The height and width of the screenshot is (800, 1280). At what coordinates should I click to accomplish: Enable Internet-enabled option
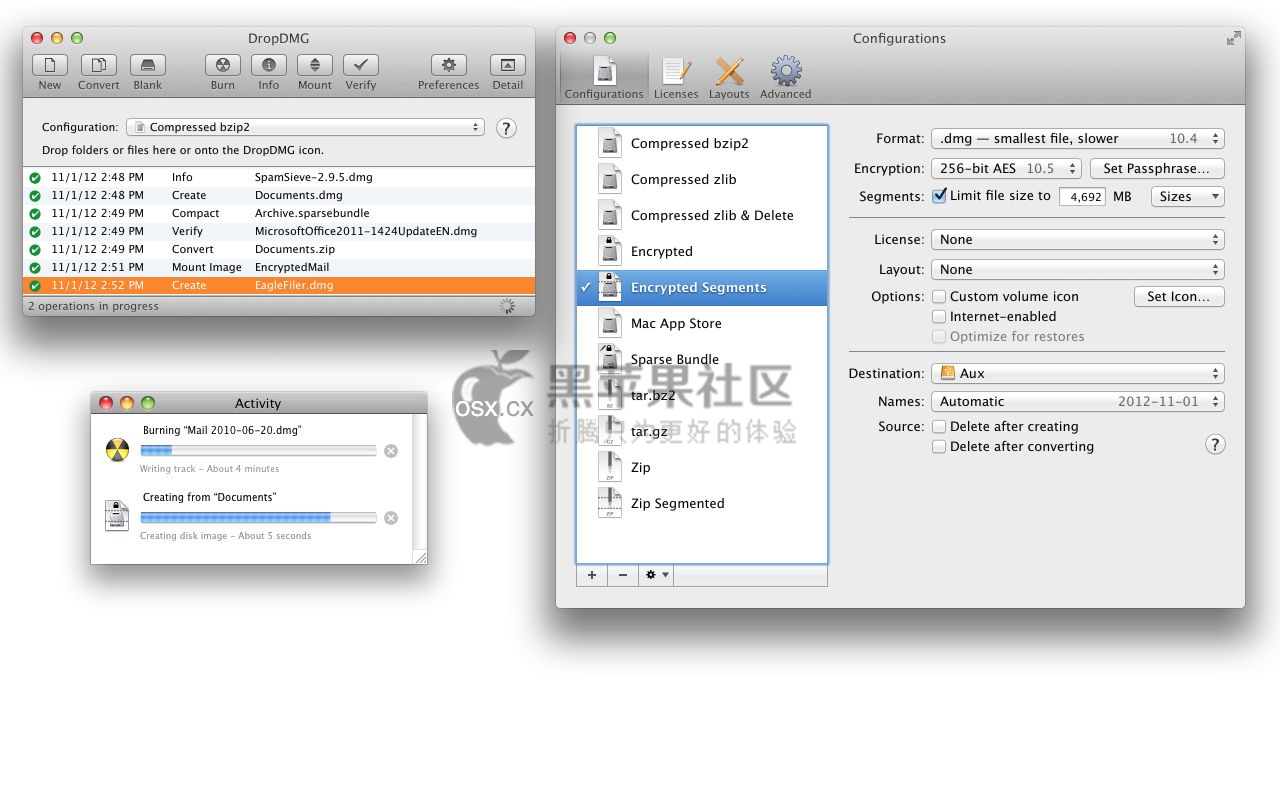pyautogui.click(x=939, y=317)
